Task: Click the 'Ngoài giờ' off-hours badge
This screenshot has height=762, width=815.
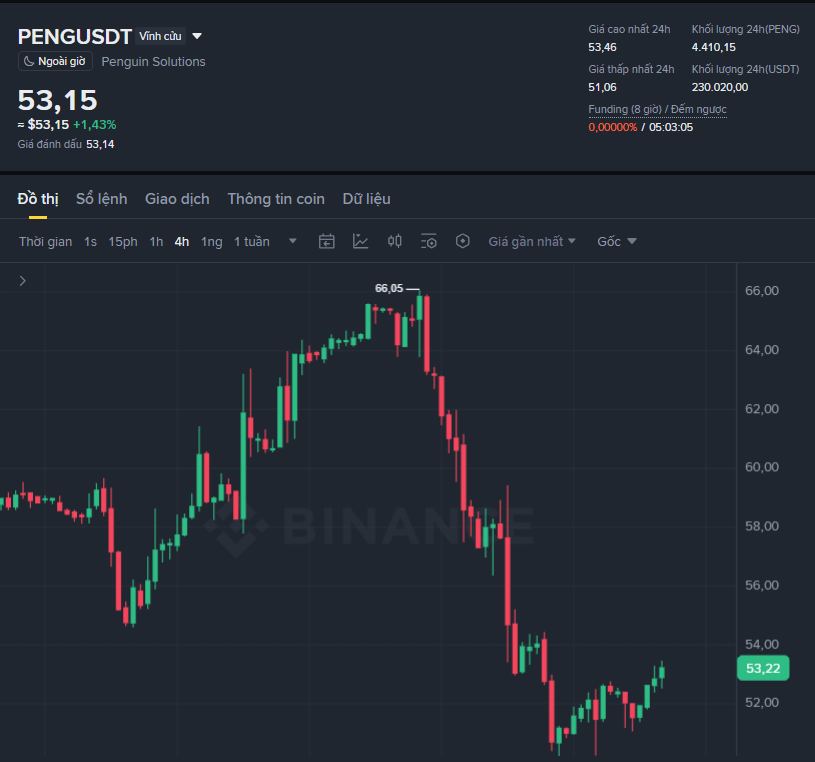Action: 55,61
